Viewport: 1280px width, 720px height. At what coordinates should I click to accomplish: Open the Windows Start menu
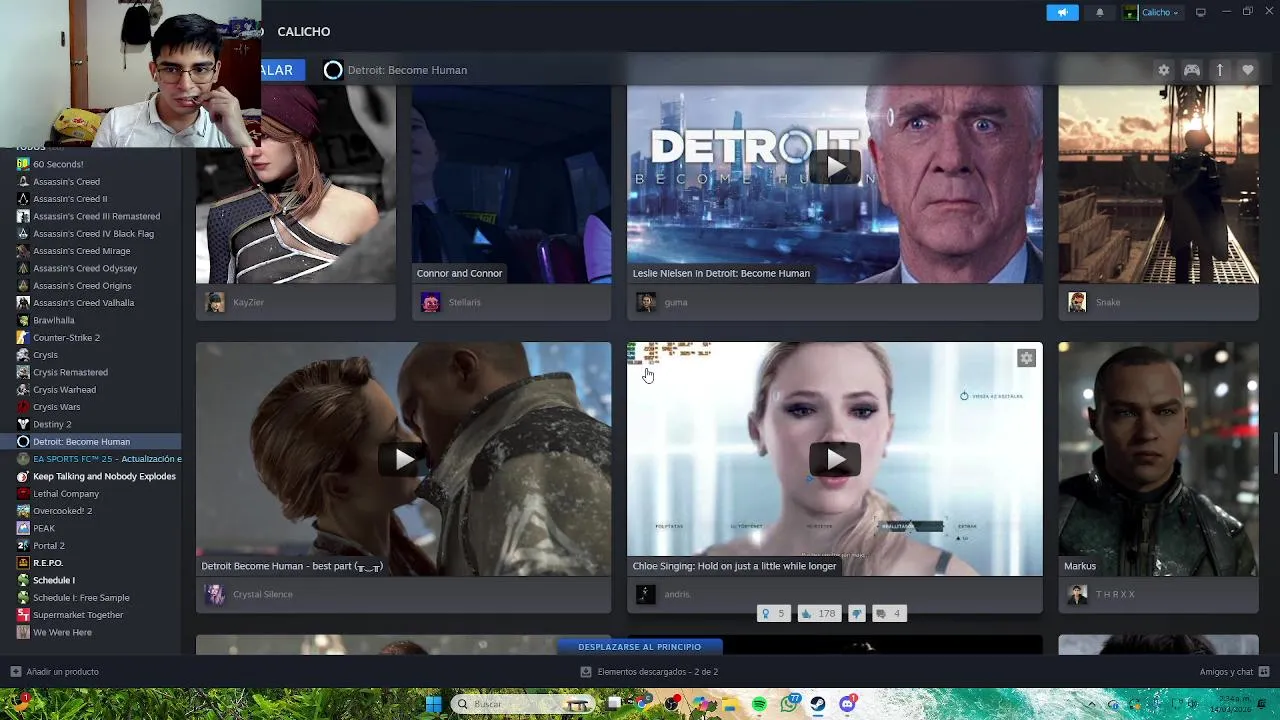(x=434, y=704)
